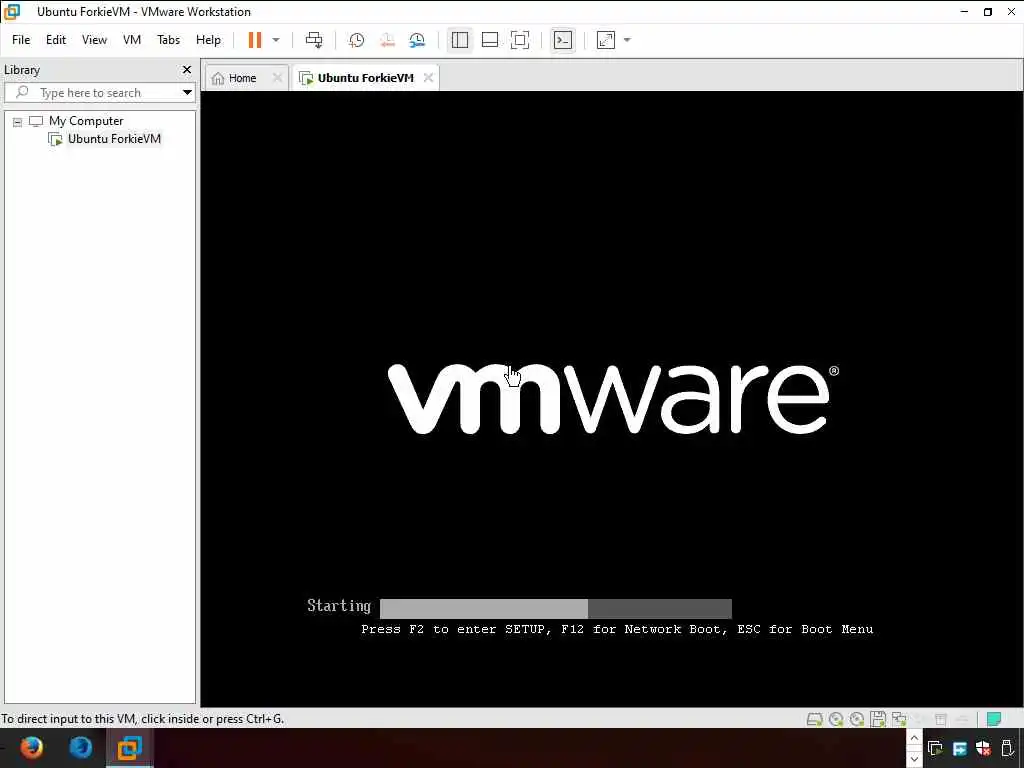Click the Starting boot progress bar
Viewport: 1024px width, 768px height.
click(556, 608)
